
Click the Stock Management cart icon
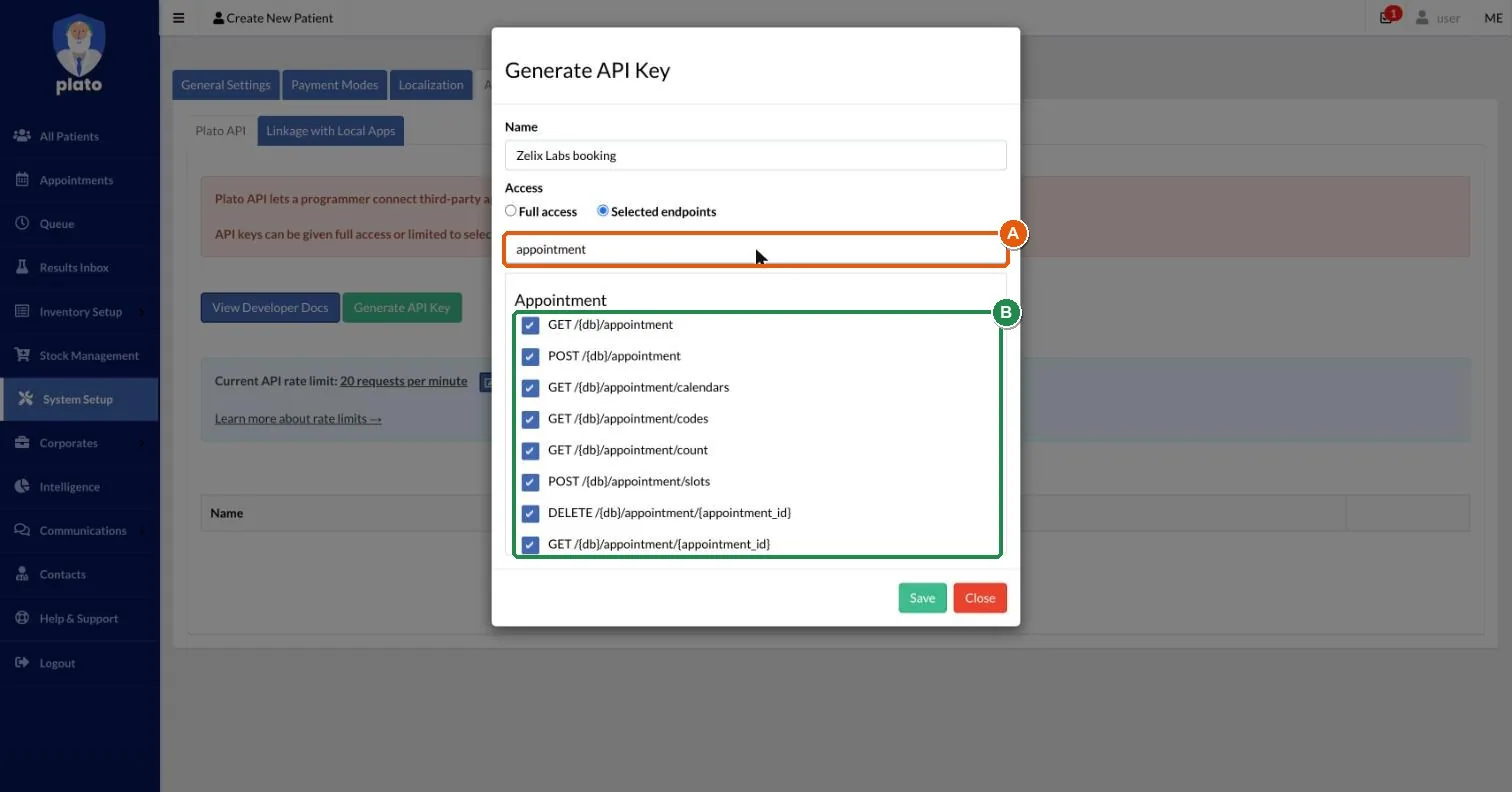click(22, 355)
